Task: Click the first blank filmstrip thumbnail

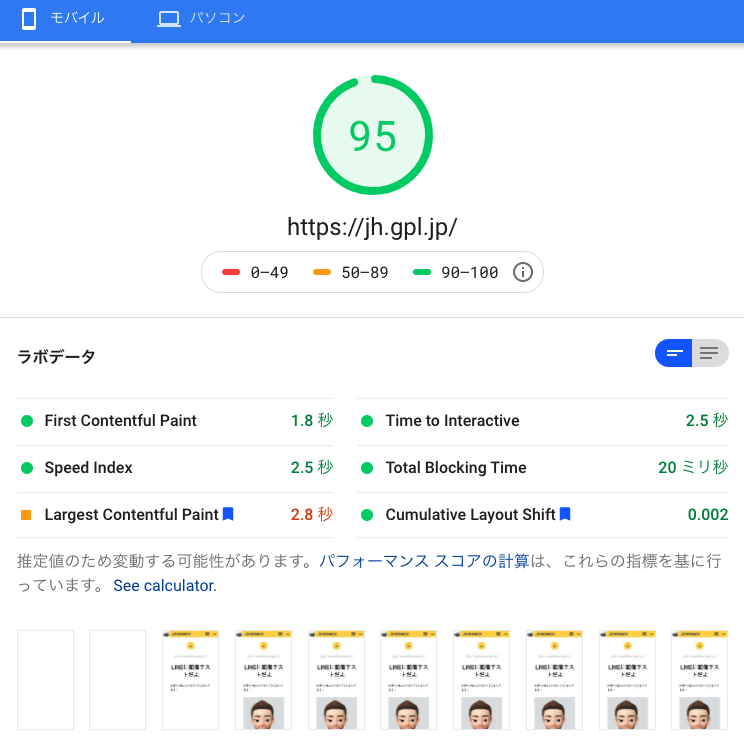Action: 45,680
